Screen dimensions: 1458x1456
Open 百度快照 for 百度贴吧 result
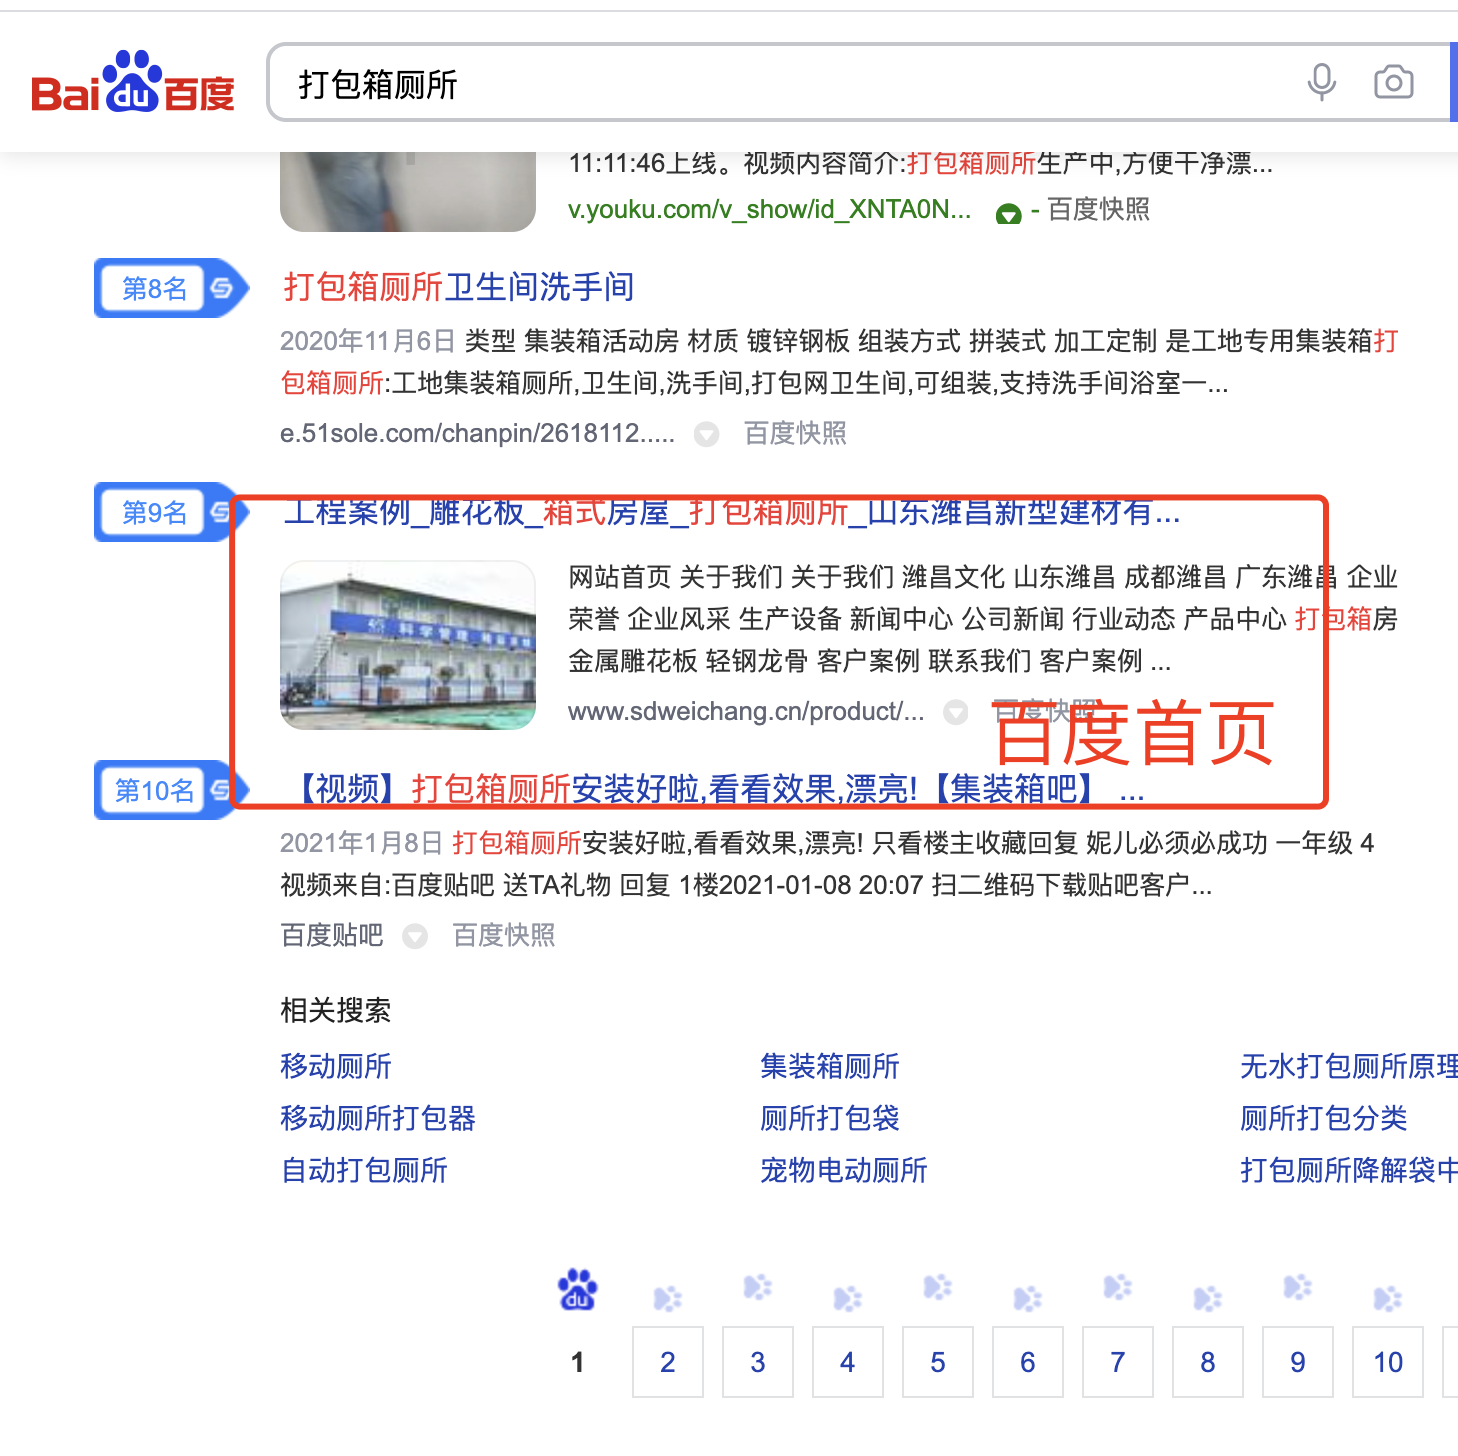pyautogui.click(x=504, y=935)
